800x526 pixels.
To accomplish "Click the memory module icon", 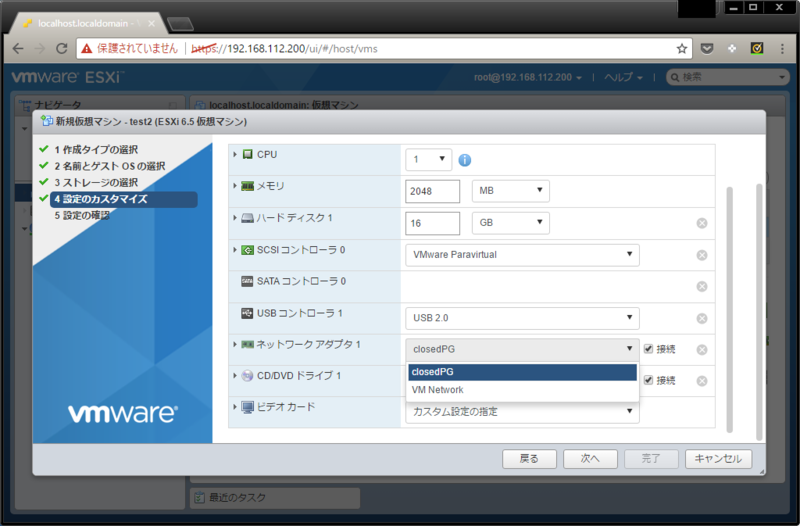I will tap(247, 186).
